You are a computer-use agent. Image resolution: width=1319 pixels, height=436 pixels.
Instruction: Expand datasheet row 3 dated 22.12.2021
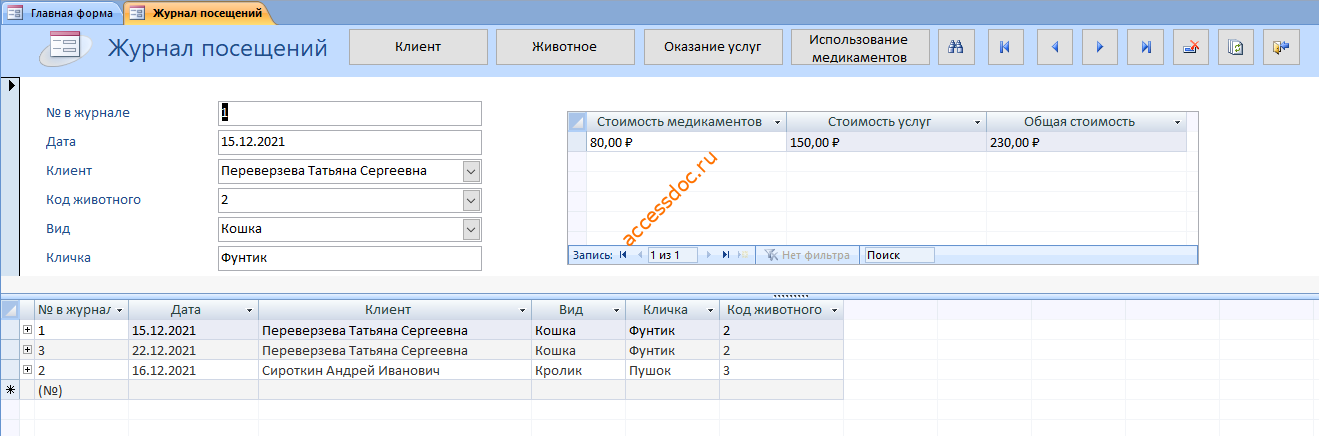27,350
